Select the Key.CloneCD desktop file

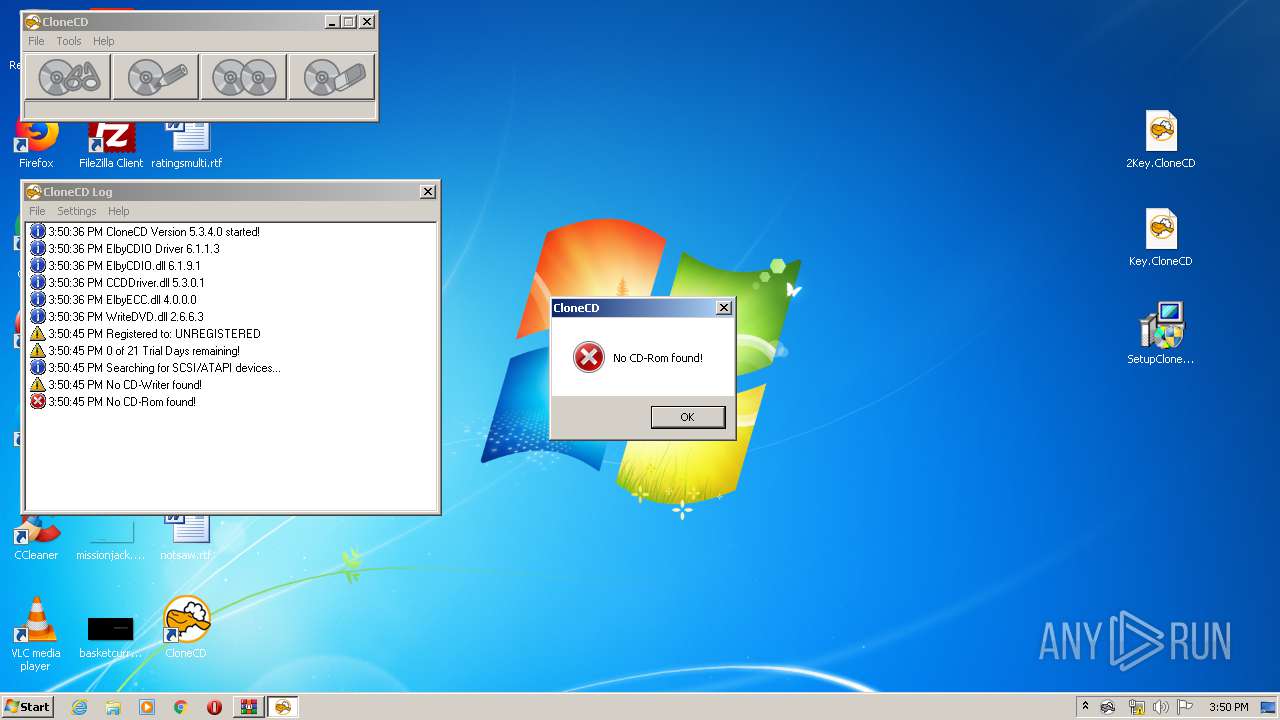pyautogui.click(x=1160, y=238)
